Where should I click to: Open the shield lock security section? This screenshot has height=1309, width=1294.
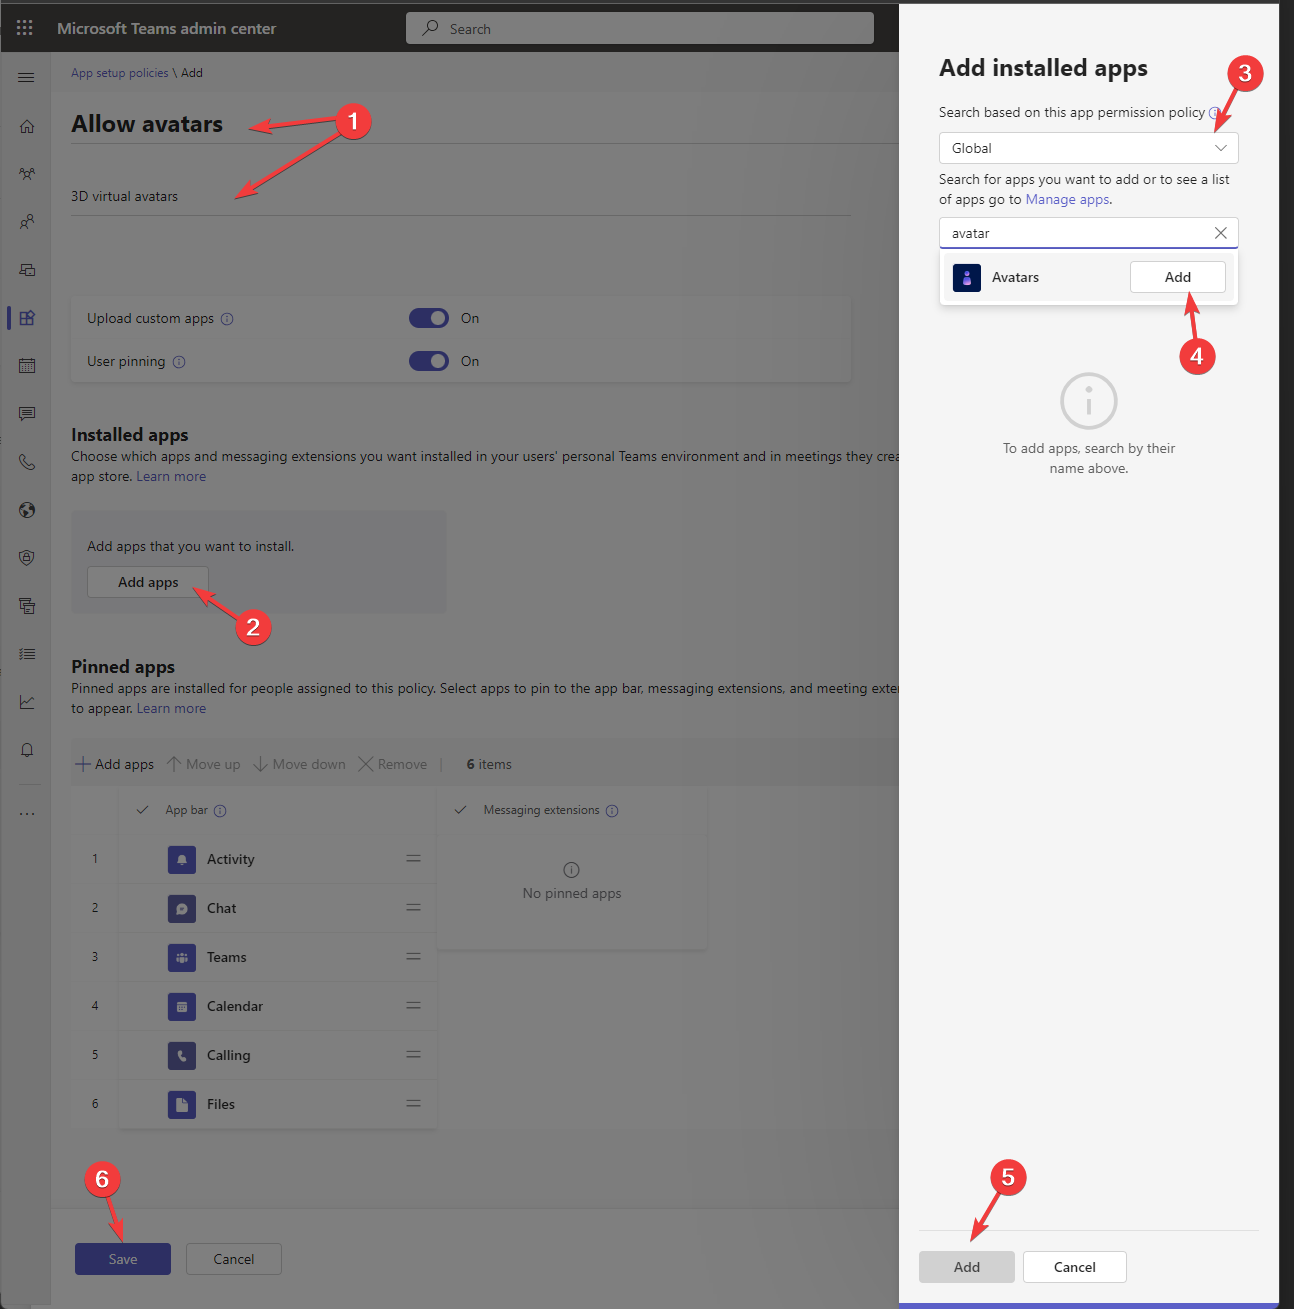click(27, 558)
